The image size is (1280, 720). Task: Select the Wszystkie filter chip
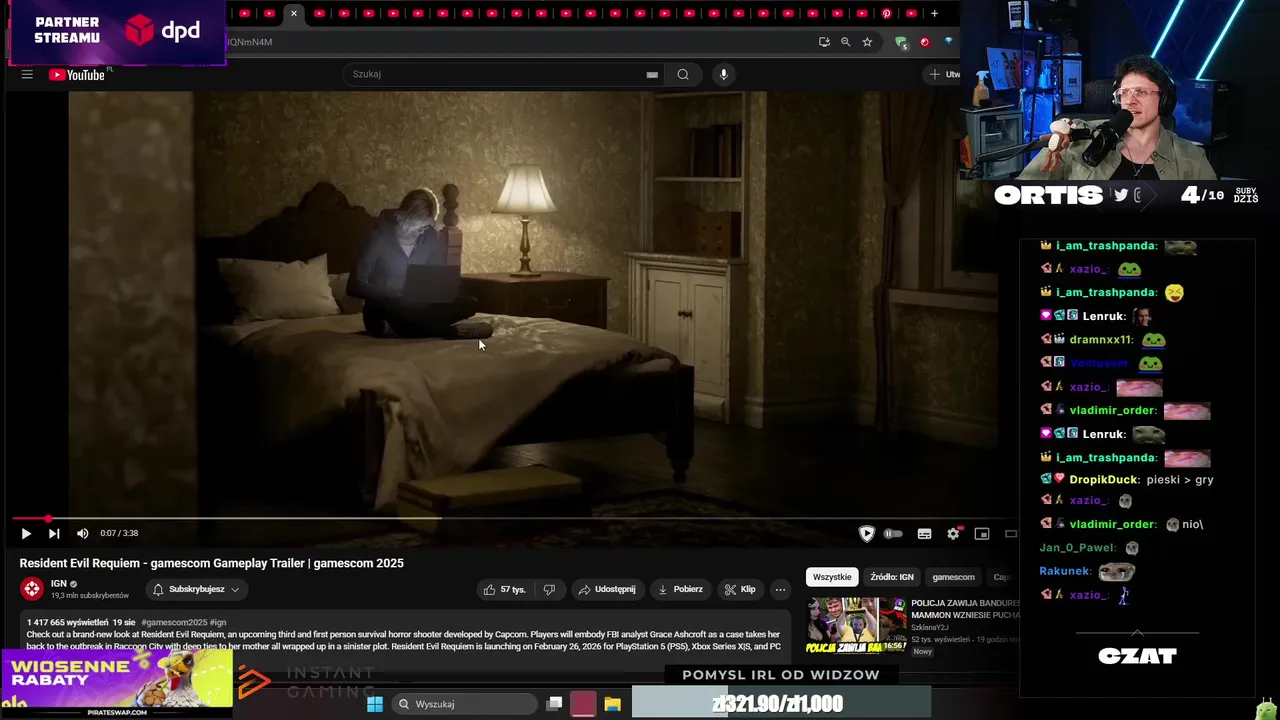[x=832, y=577]
